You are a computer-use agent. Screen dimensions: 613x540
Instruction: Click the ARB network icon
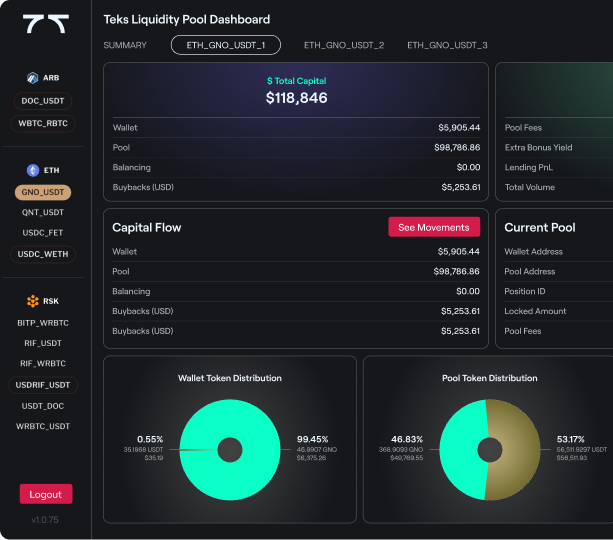click(x=32, y=78)
